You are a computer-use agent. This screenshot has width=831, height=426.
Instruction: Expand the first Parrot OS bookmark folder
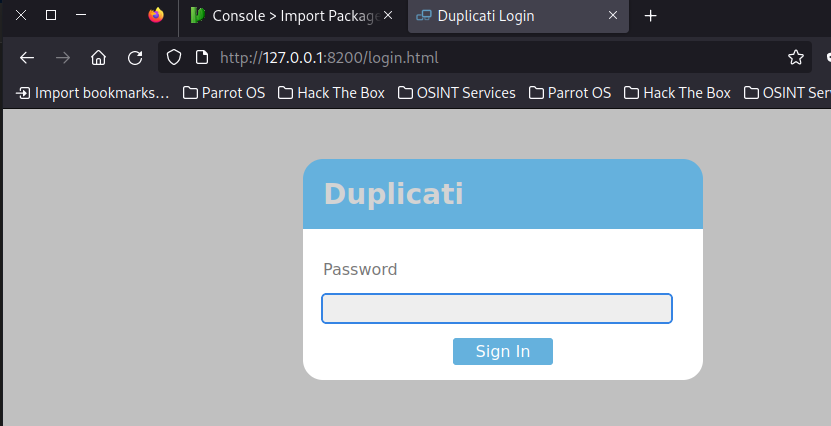coord(223,93)
